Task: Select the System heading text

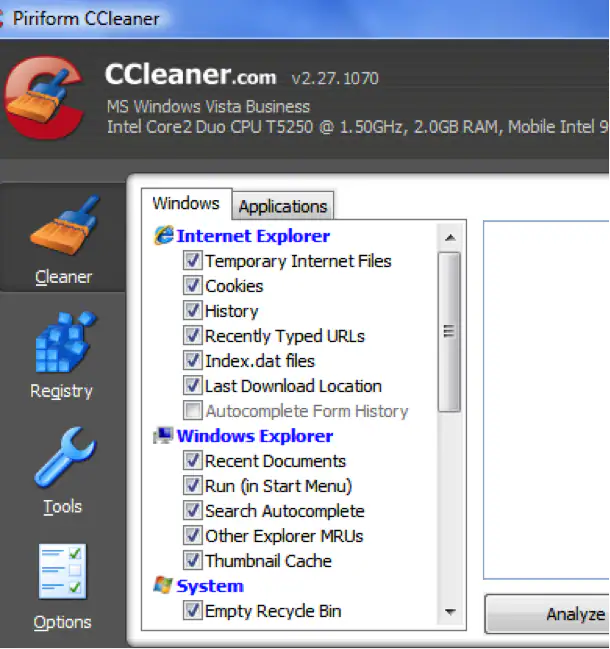Action: tap(210, 586)
